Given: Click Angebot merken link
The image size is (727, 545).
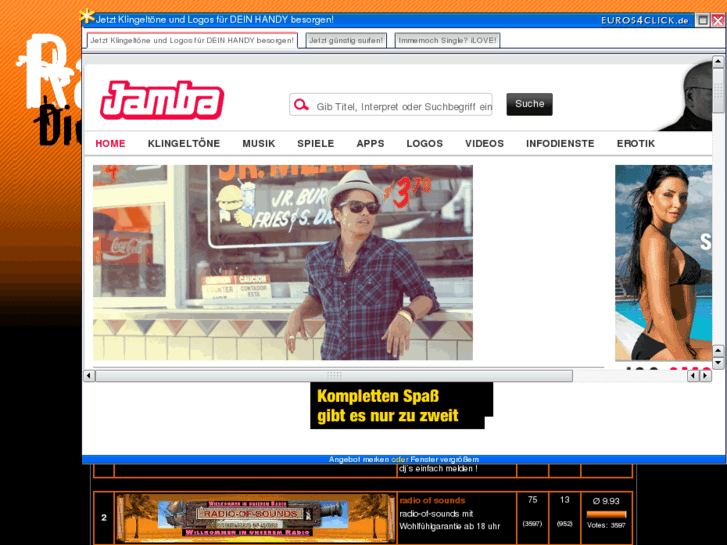Looking at the screenshot, I should (359, 459).
